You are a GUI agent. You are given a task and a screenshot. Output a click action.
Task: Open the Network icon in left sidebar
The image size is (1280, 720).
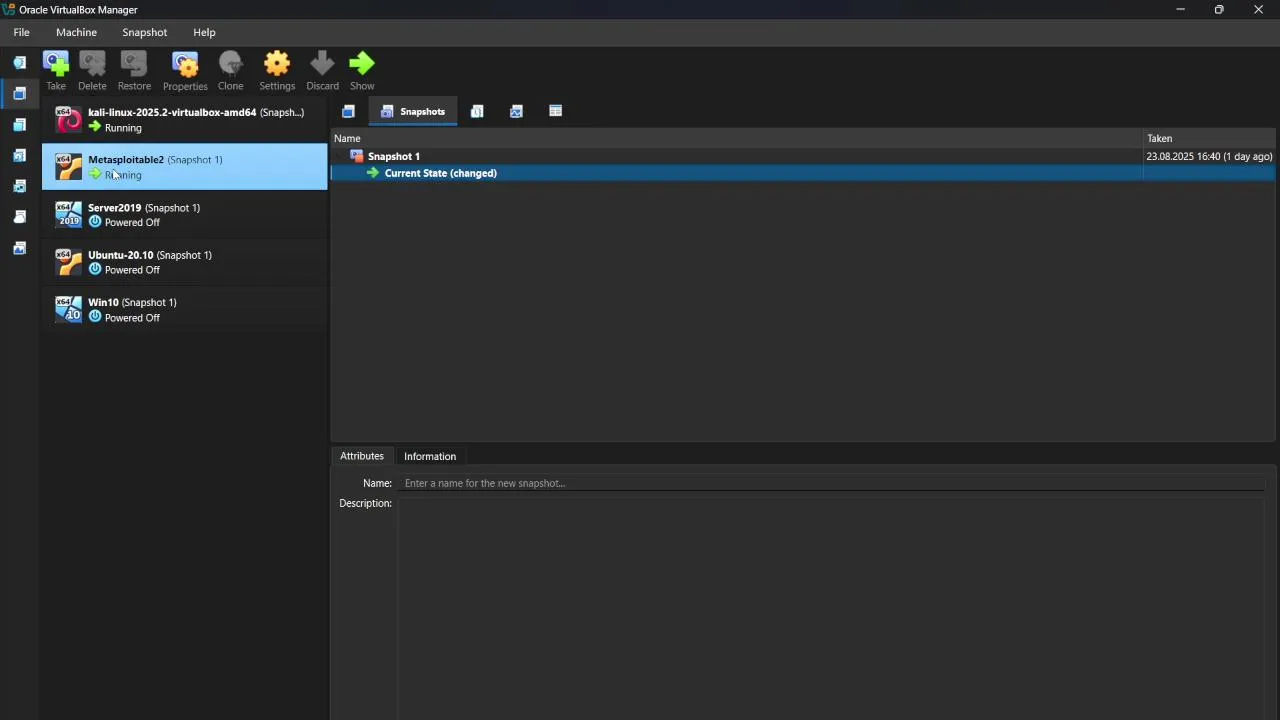(19, 186)
